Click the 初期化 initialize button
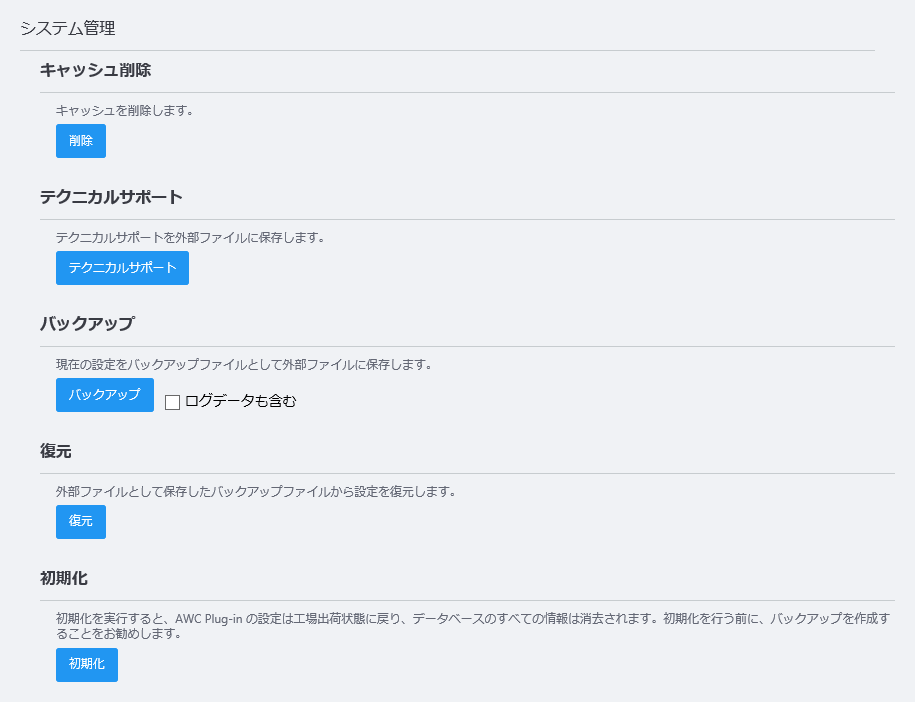This screenshot has height=702, width=915. [x=86, y=665]
